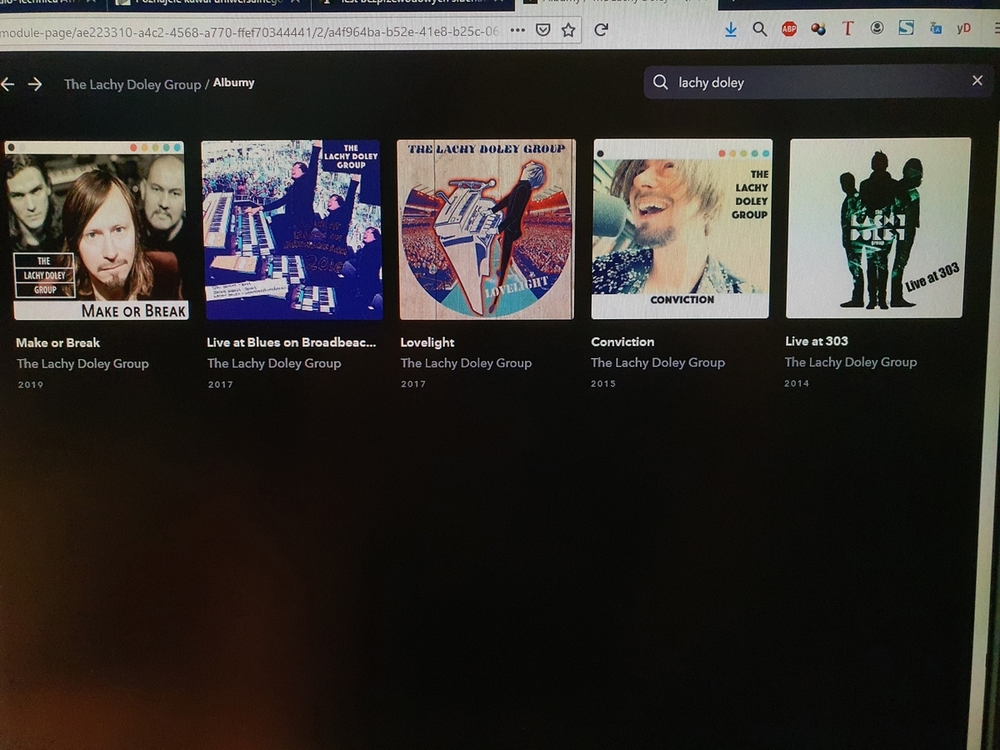
Task: Reload the page with the refresh icon
Action: coord(601,30)
